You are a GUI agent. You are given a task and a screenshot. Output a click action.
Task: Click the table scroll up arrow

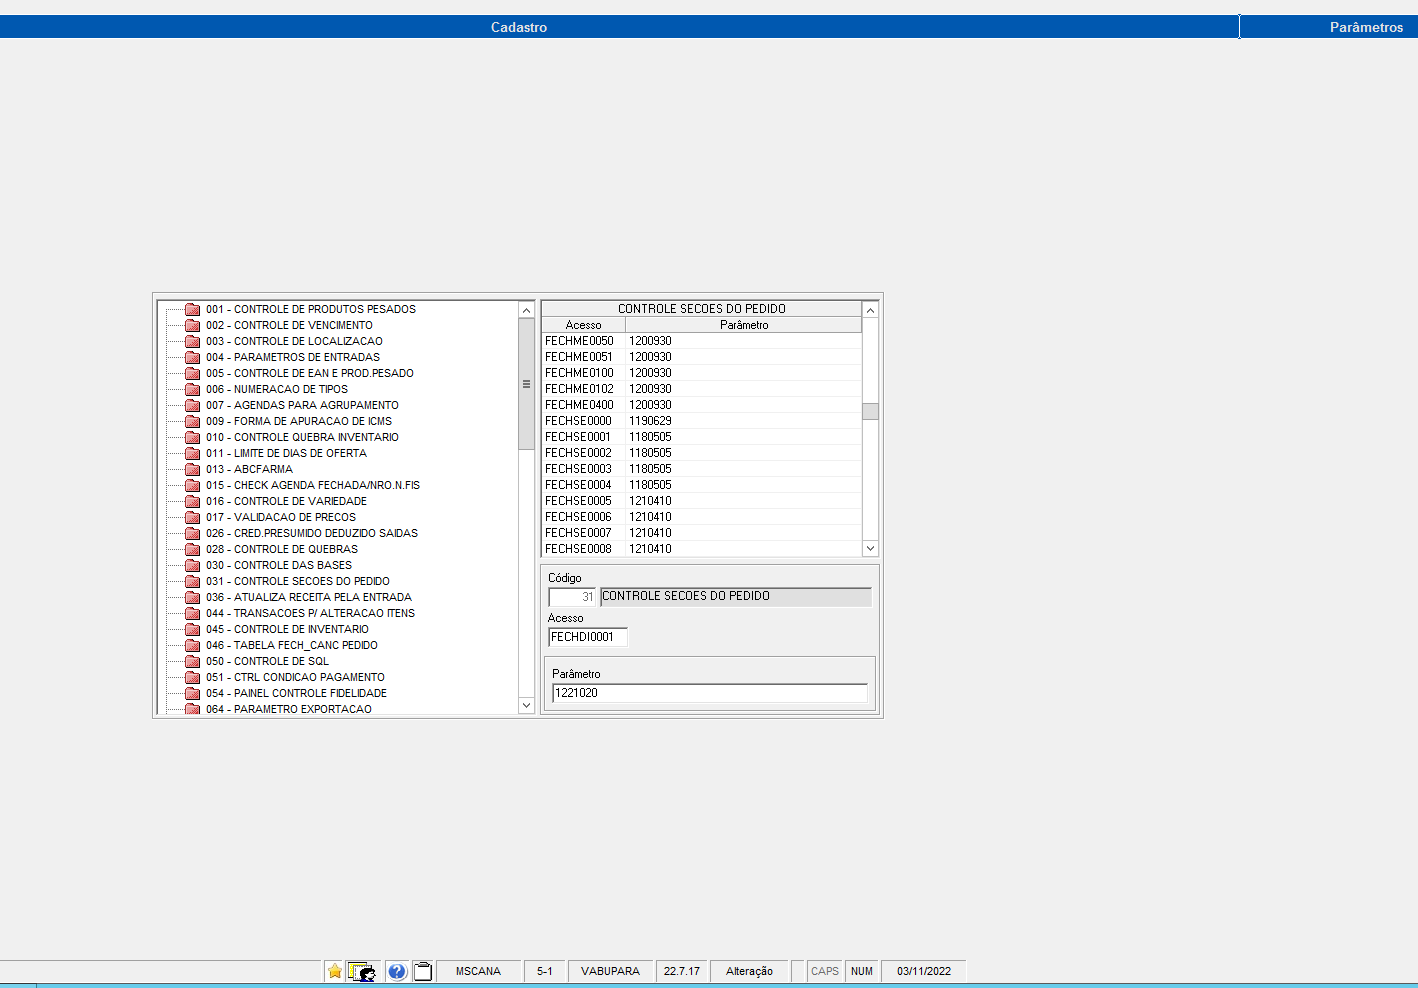pyautogui.click(x=870, y=311)
